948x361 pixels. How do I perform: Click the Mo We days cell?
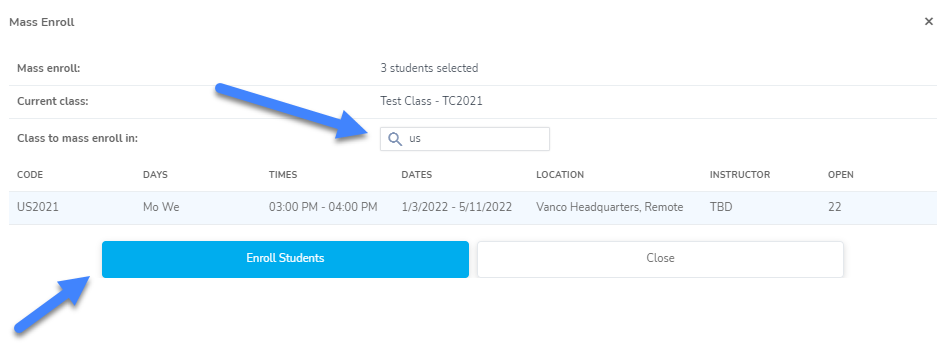(161, 207)
